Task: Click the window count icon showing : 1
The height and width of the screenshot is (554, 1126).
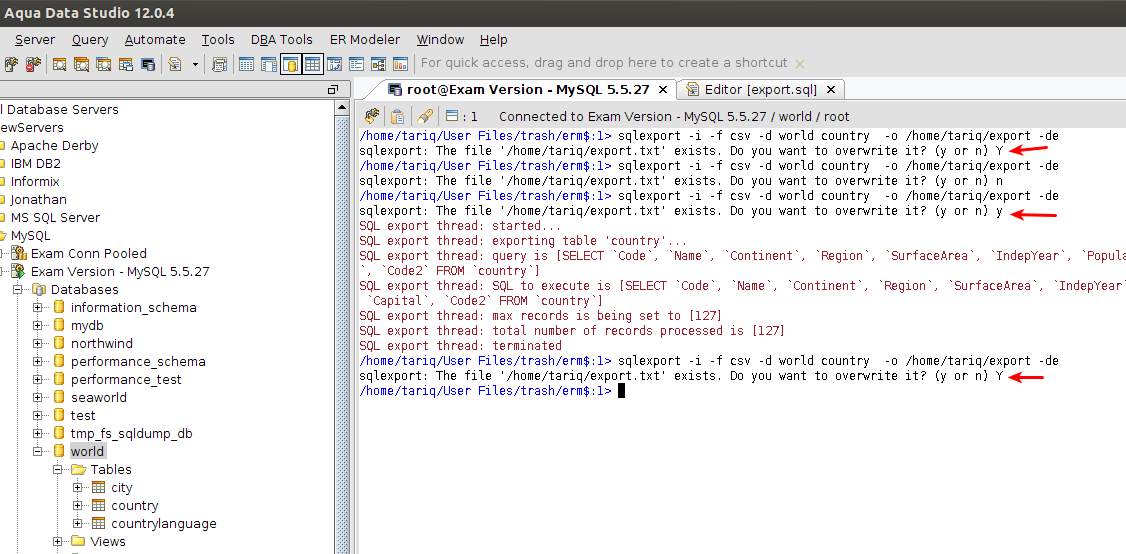Action: 461,116
